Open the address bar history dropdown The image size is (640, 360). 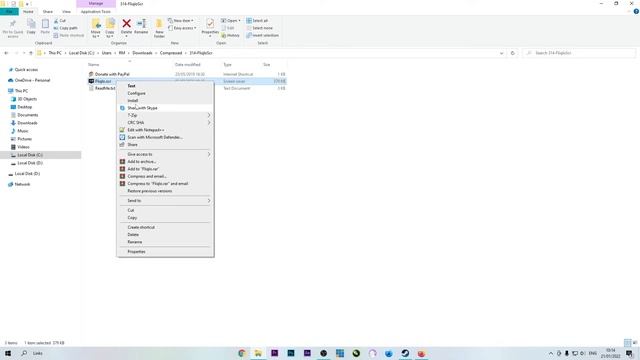pyautogui.click(x=502, y=53)
